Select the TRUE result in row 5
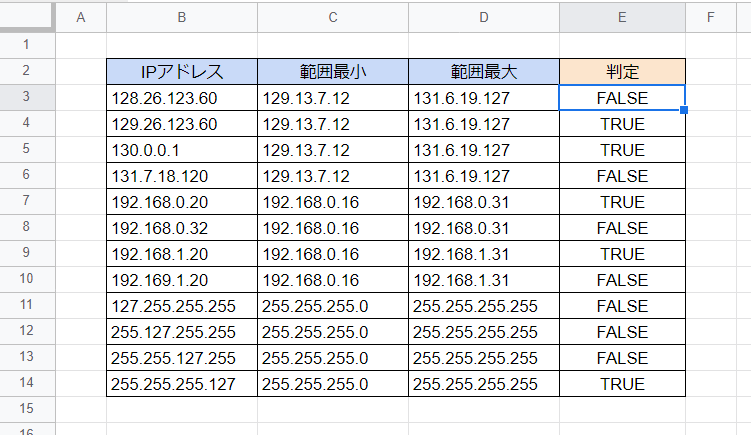 (622, 149)
